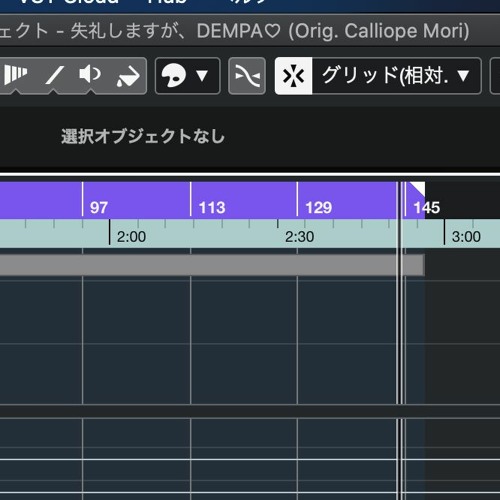This screenshot has width=500, height=500.
Task: Click the bar 145 ruler position
Action: point(427,207)
